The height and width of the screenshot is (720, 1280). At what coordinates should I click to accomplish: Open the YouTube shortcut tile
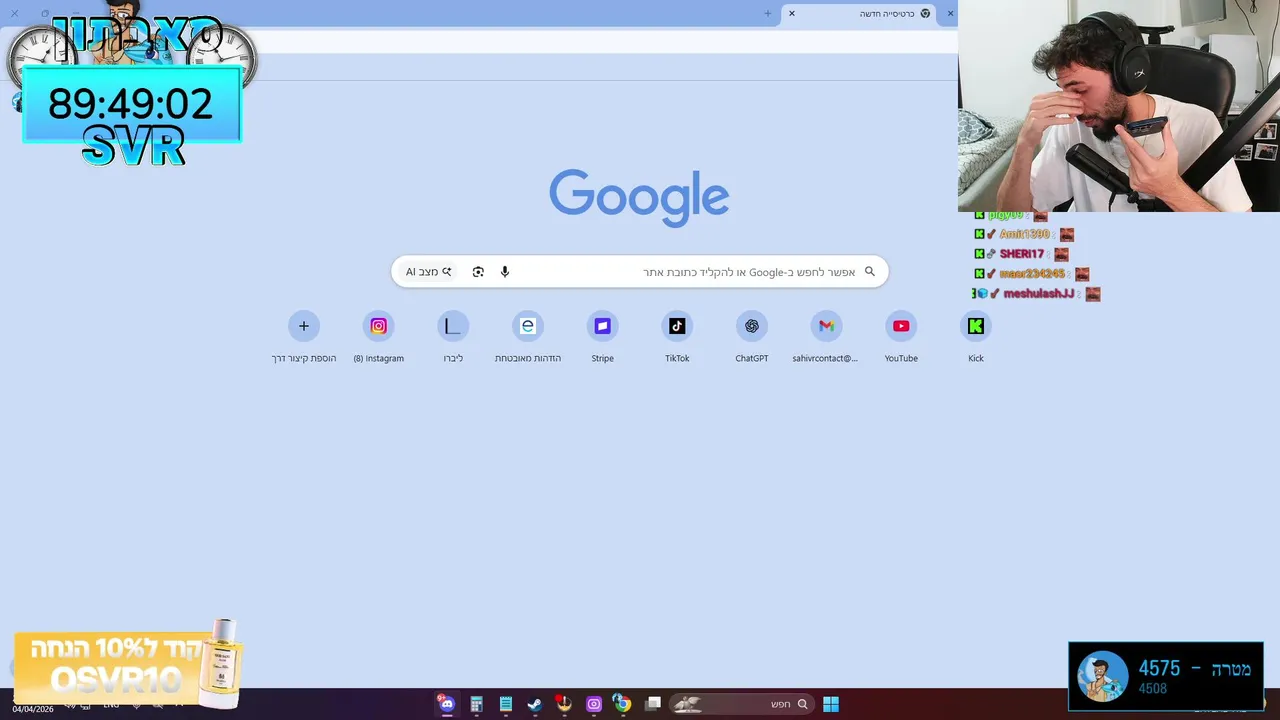pyautogui.click(x=901, y=336)
